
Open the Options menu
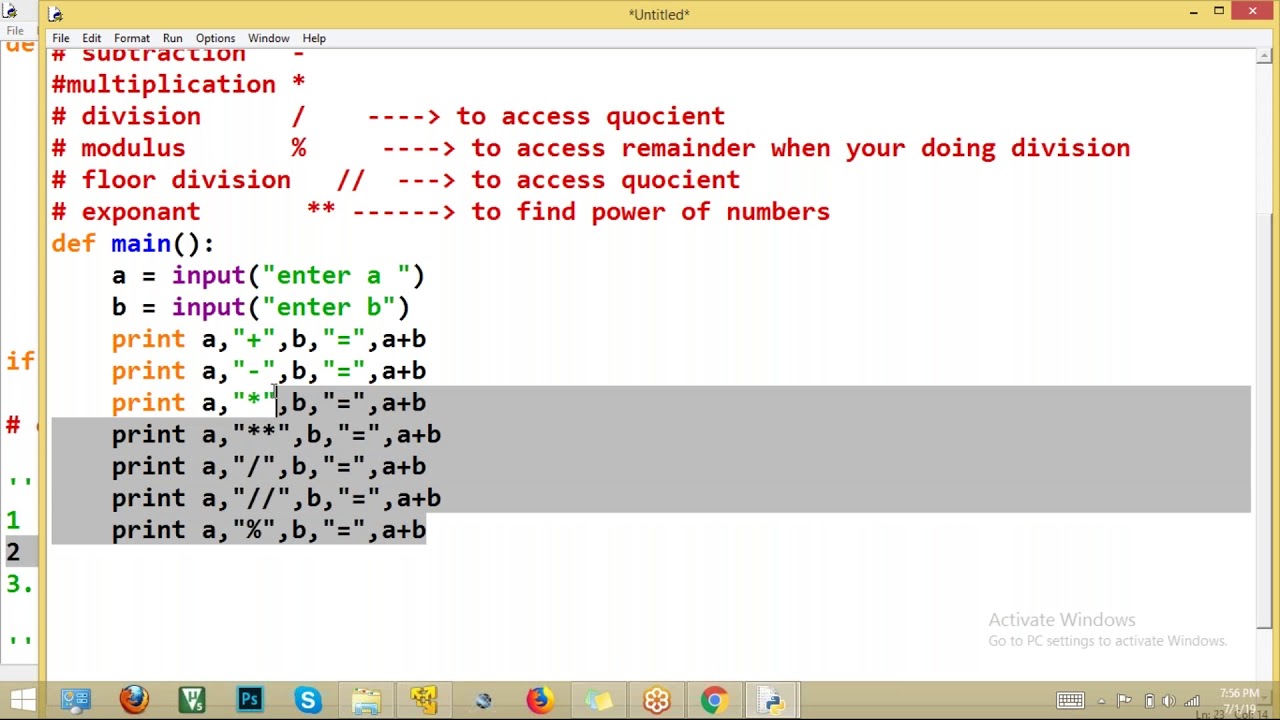[215, 38]
